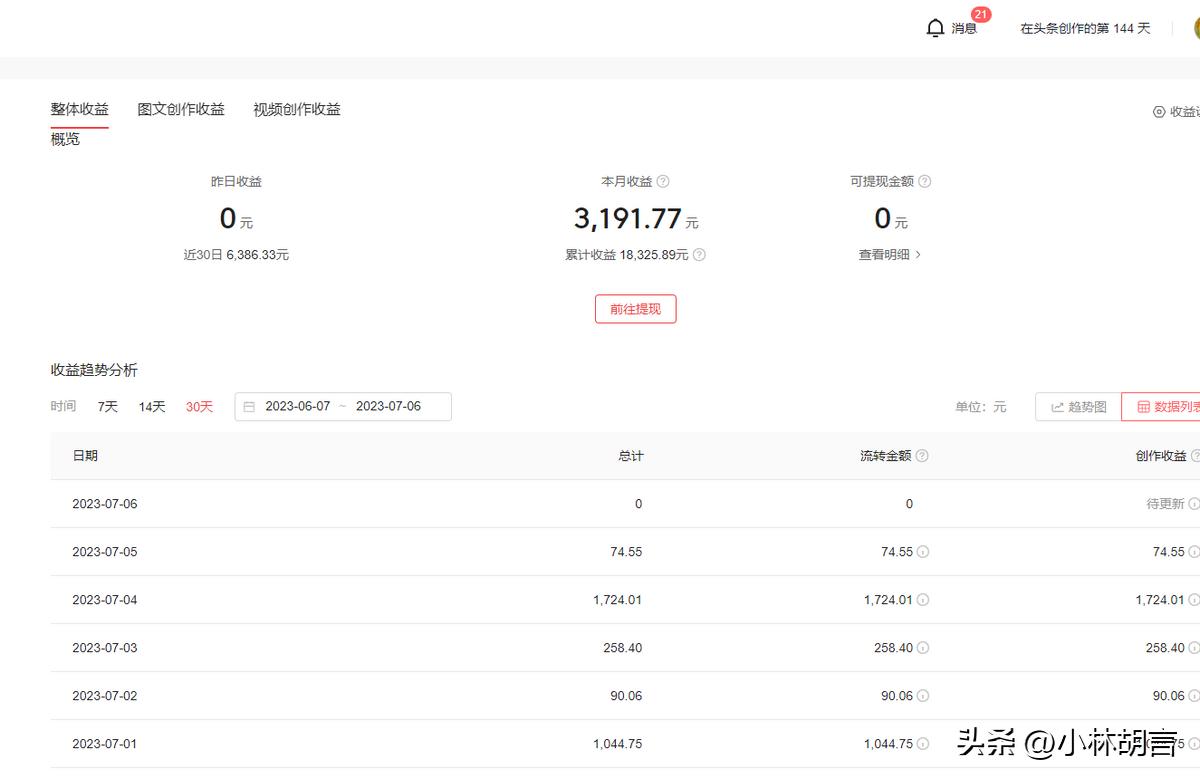Screen dimensions: 1200x780
Task: Click the notification bell icon
Action: [935, 28]
